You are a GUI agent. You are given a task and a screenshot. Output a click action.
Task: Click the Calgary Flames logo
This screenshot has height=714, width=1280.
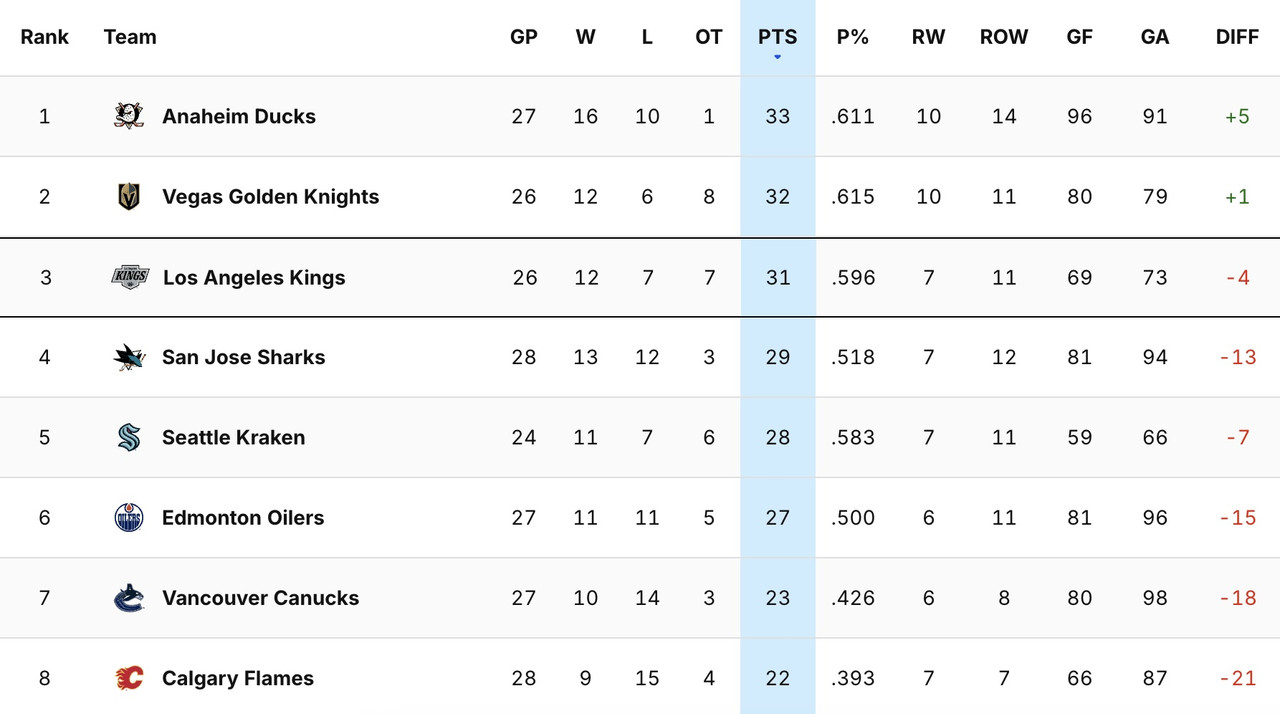point(128,677)
